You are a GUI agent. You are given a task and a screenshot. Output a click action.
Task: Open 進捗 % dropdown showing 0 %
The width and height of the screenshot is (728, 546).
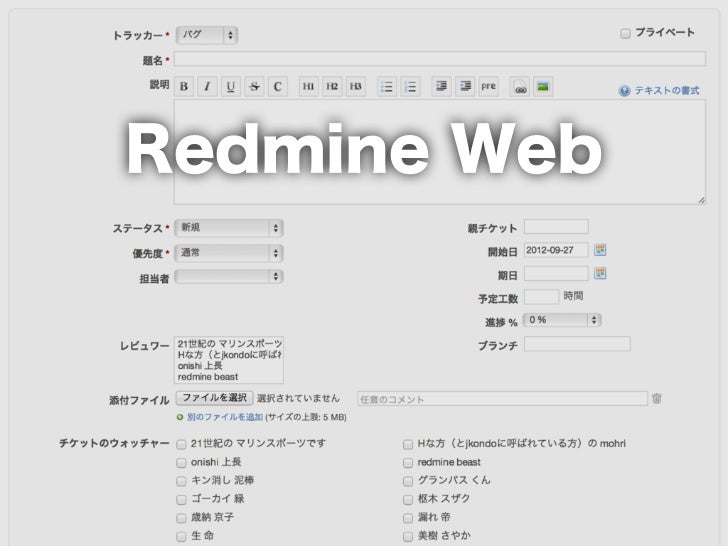[x=562, y=320]
